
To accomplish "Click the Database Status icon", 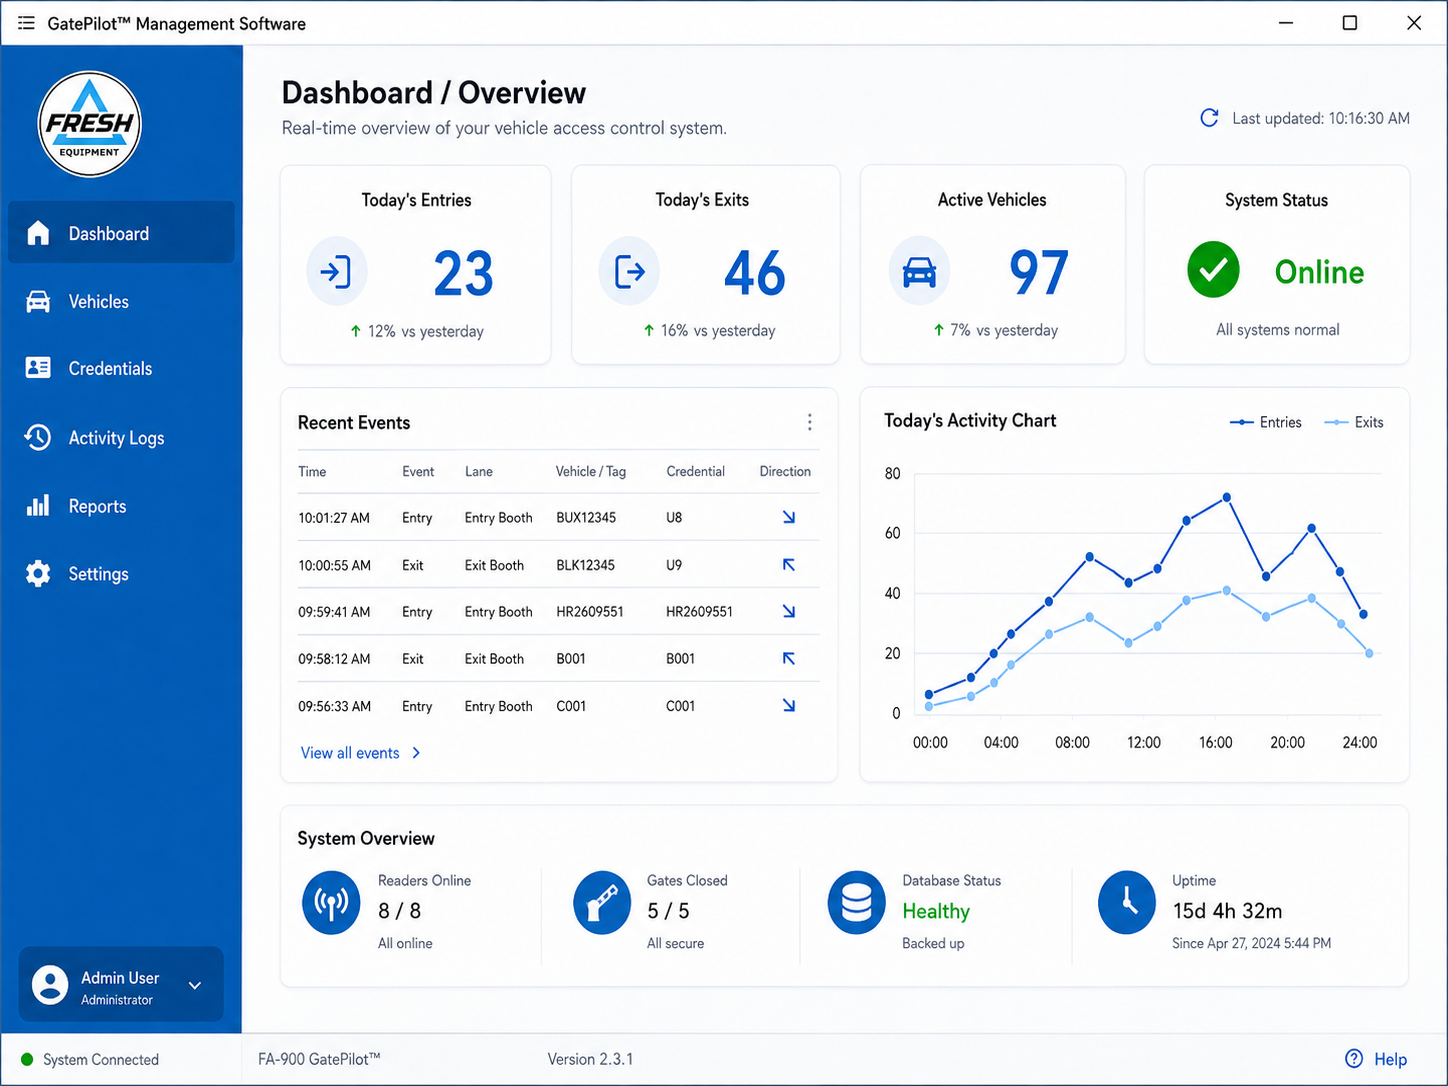I will tap(856, 903).
